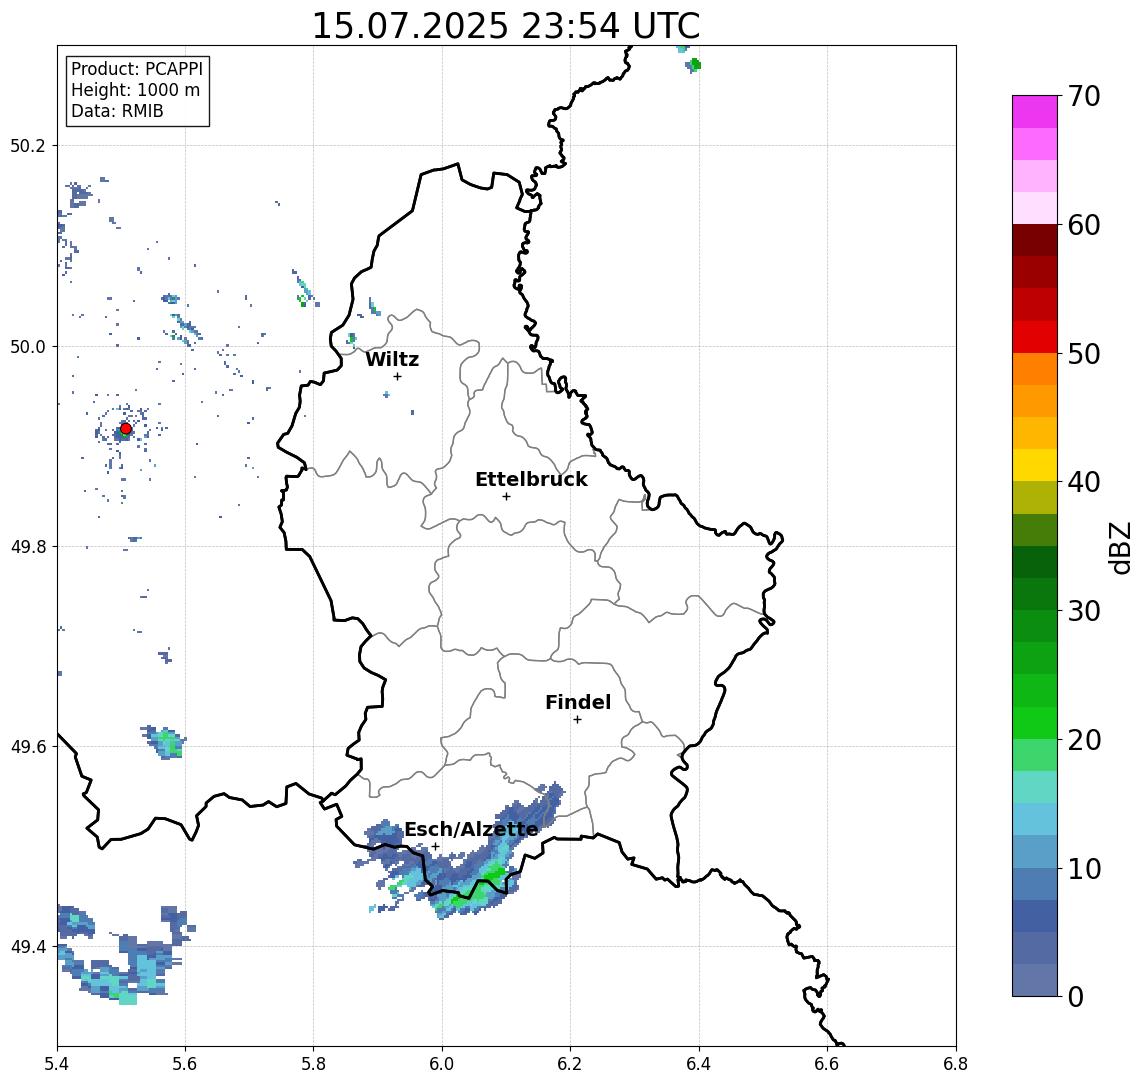
Task: Click the dark maroon swatch below 60
Action: tap(1035, 240)
